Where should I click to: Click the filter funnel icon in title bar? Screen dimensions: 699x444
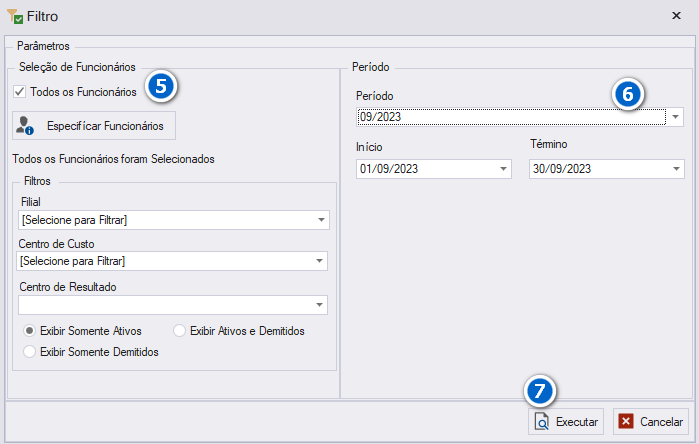pos(15,16)
